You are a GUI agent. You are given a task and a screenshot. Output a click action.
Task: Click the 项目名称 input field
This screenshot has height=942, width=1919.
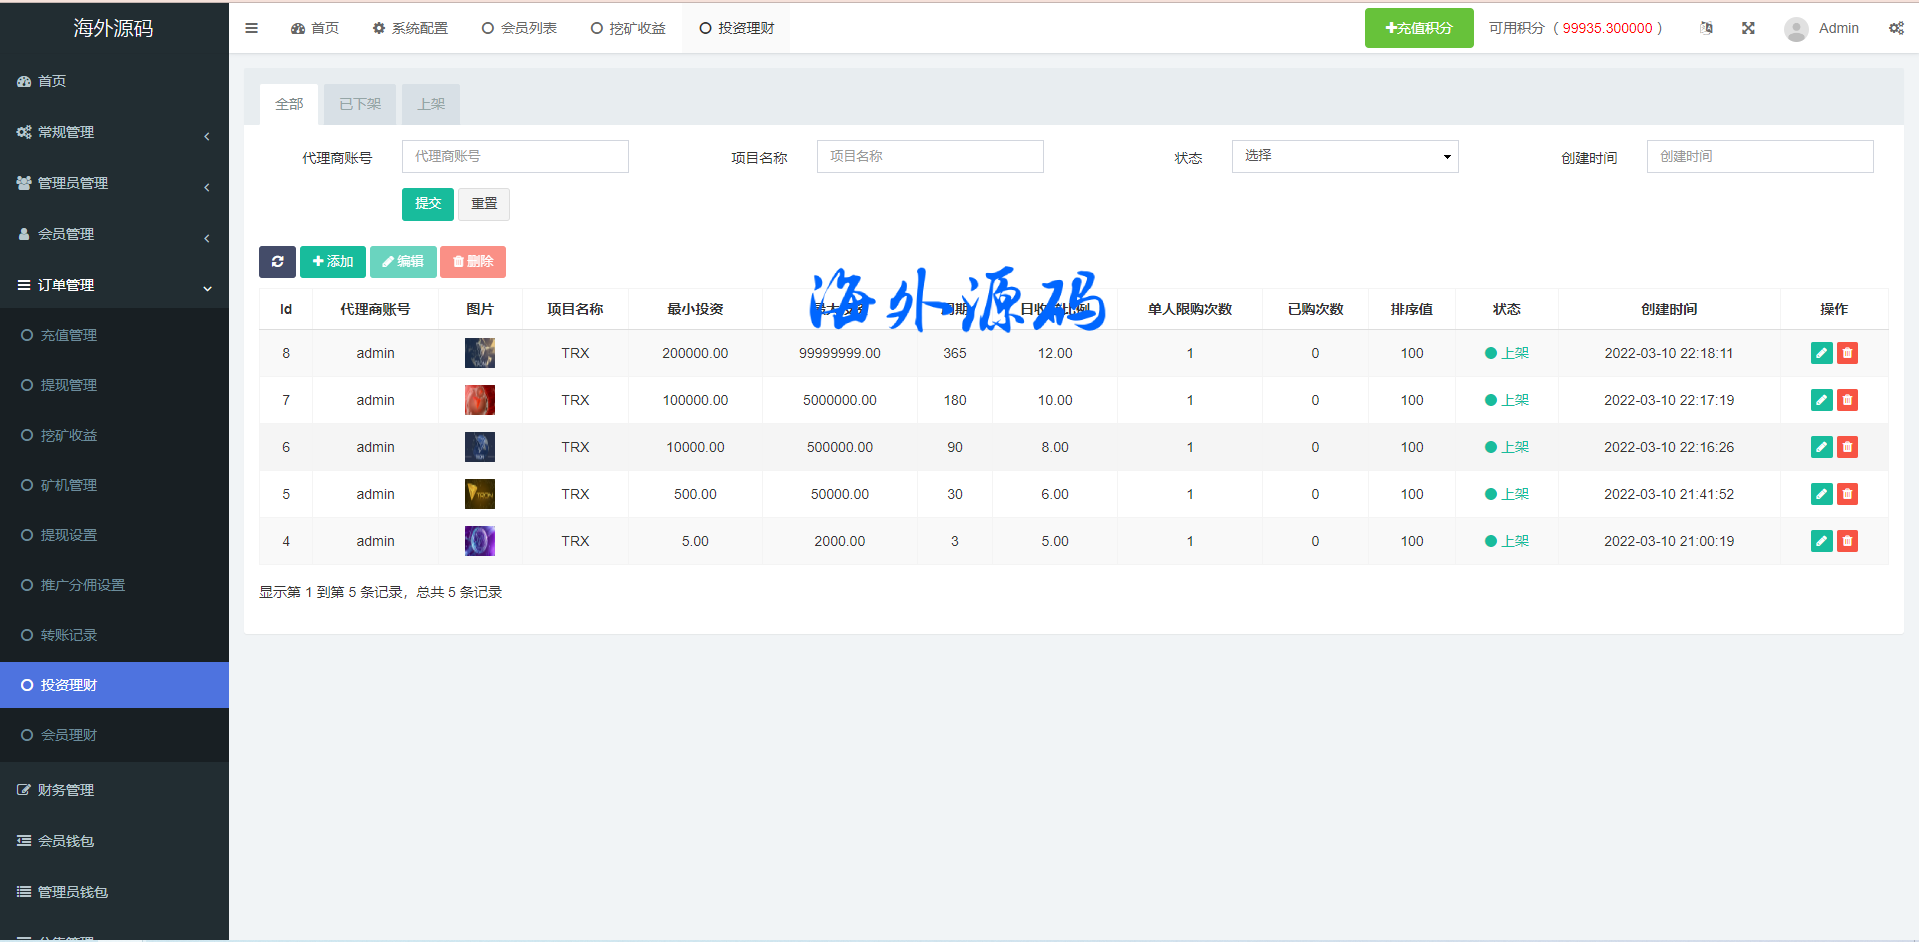pyautogui.click(x=929, y=156)
